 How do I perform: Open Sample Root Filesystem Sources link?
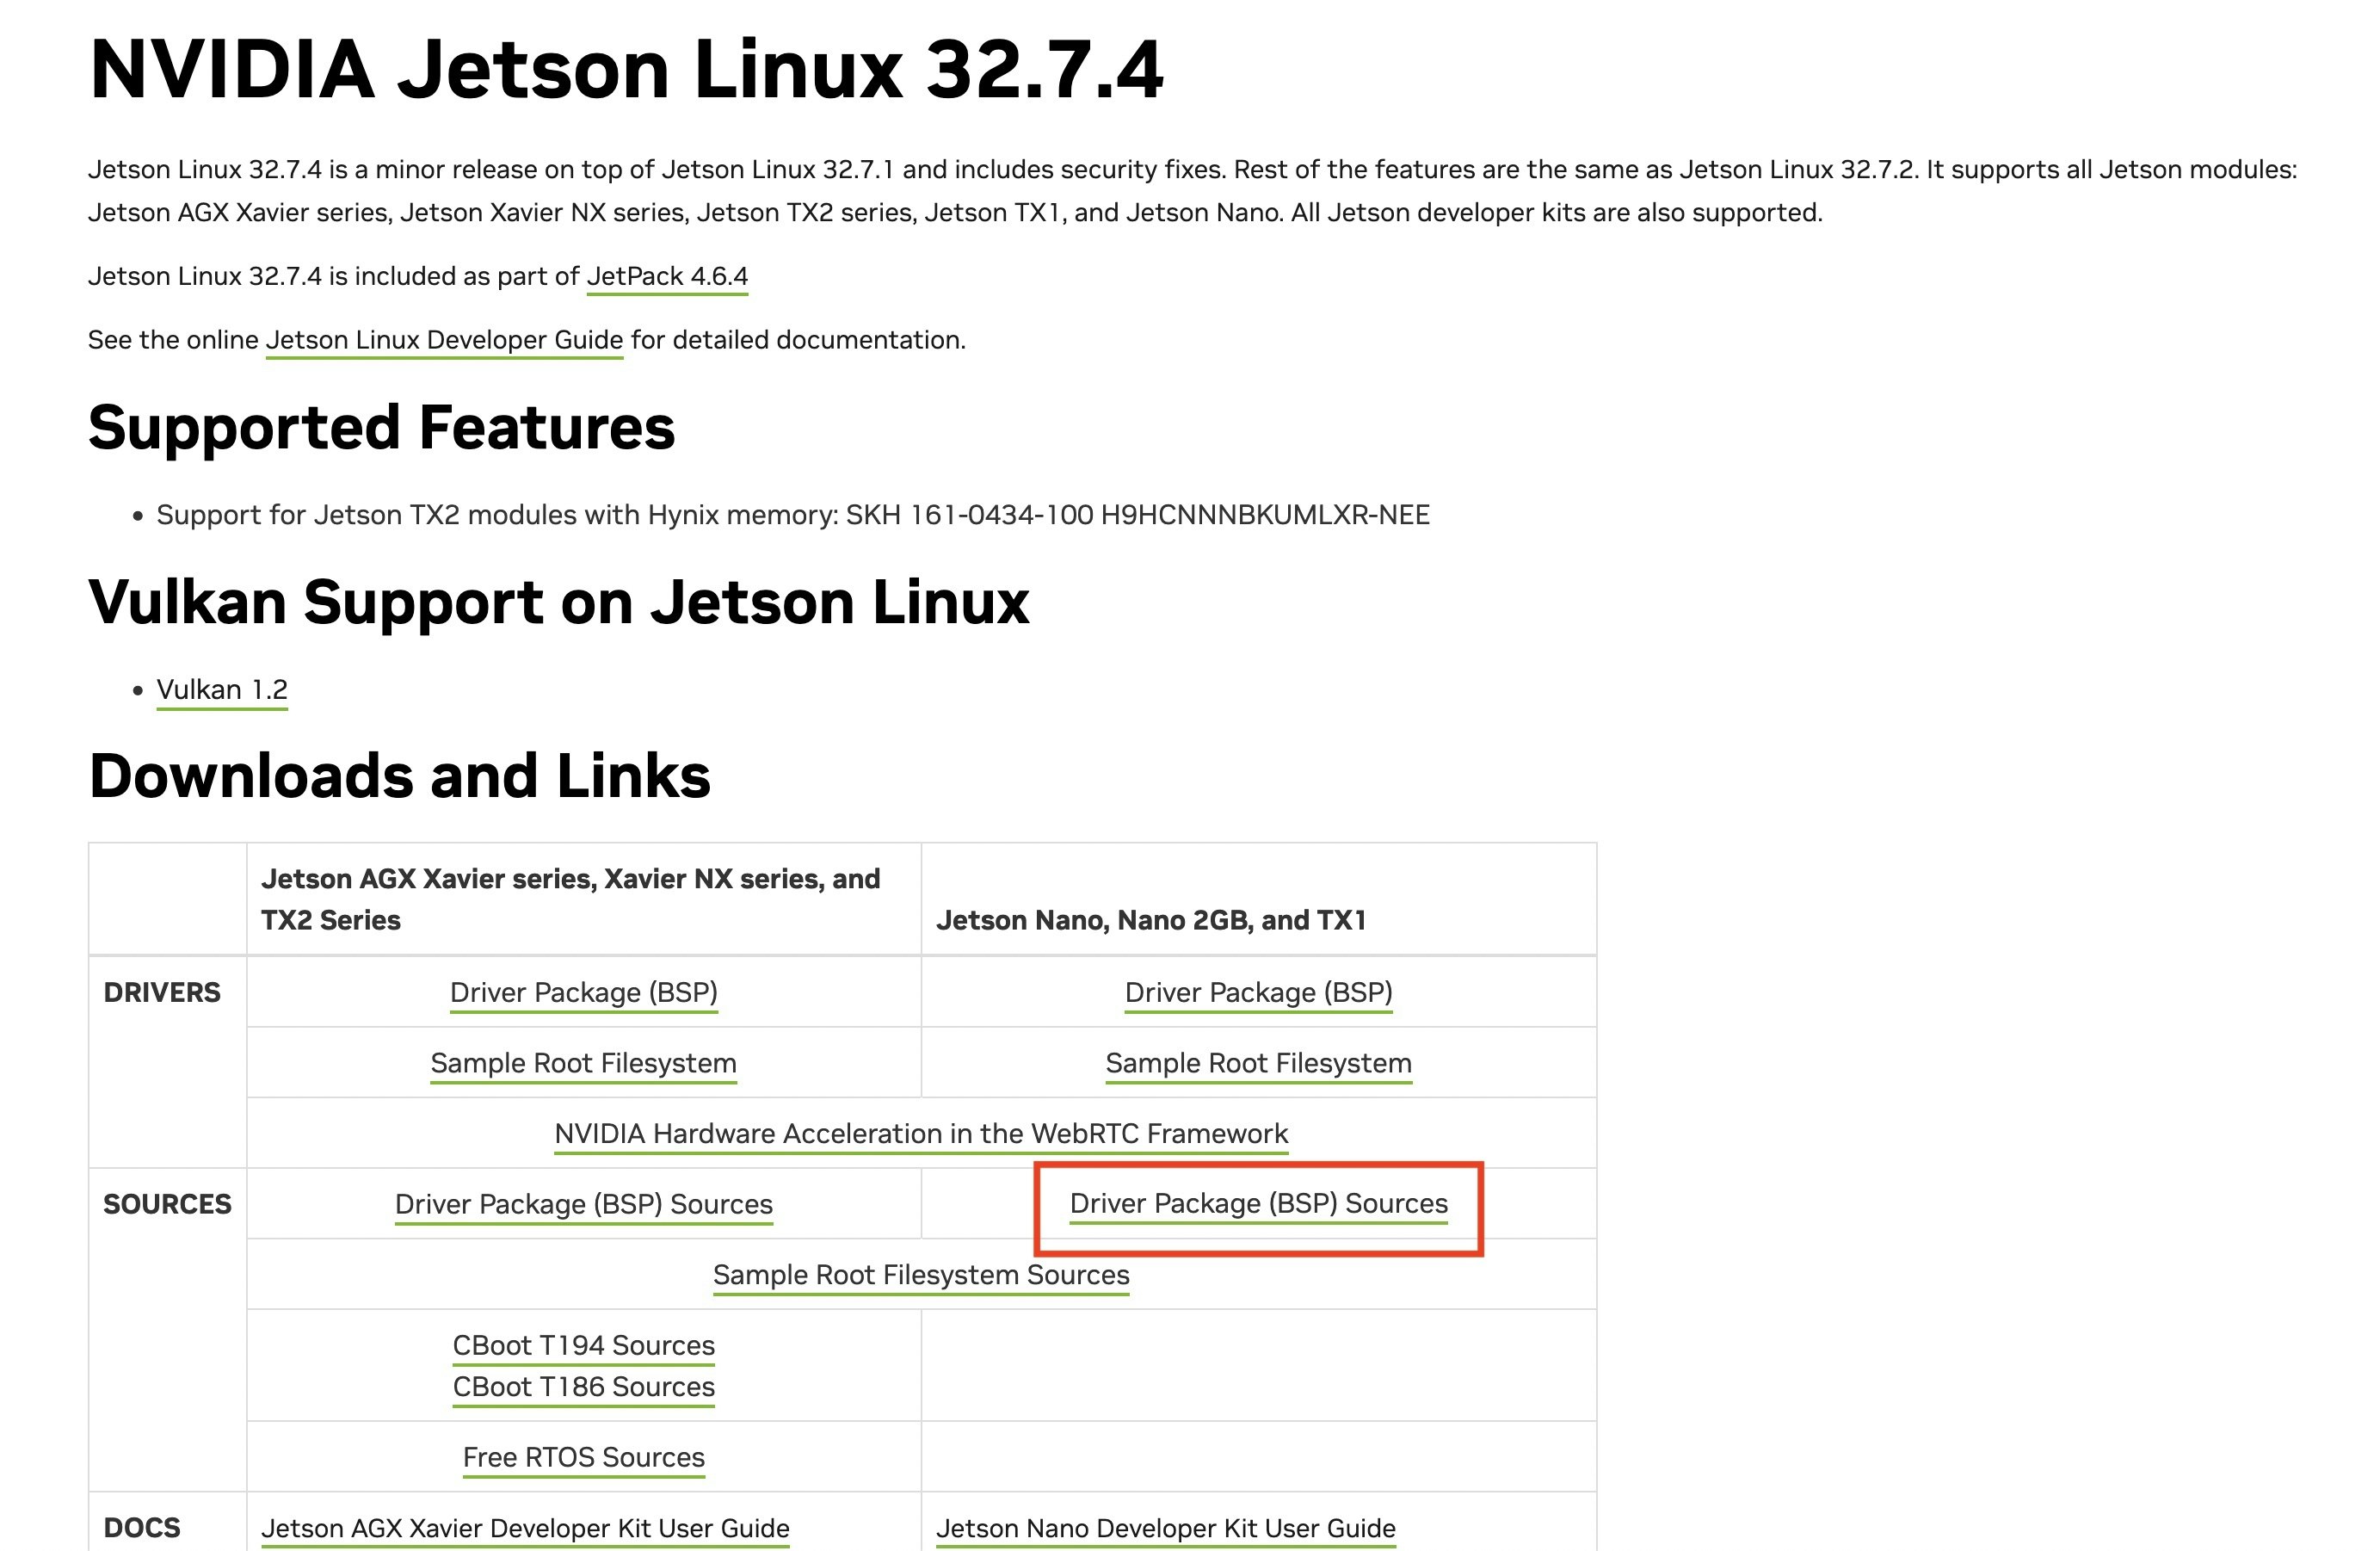tap(921, 1275)
